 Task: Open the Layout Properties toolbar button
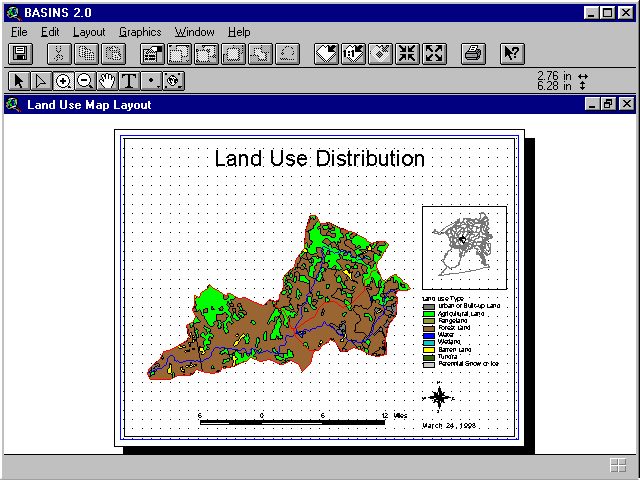pyautogui.click(x=152, y=54)
